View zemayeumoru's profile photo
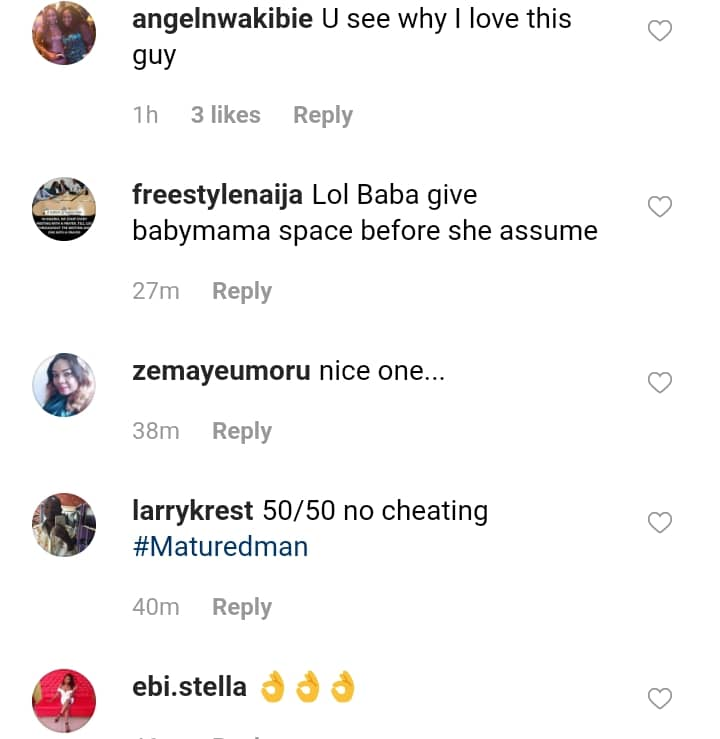Screen dimensions: 720x739 (x=64, y=384)
